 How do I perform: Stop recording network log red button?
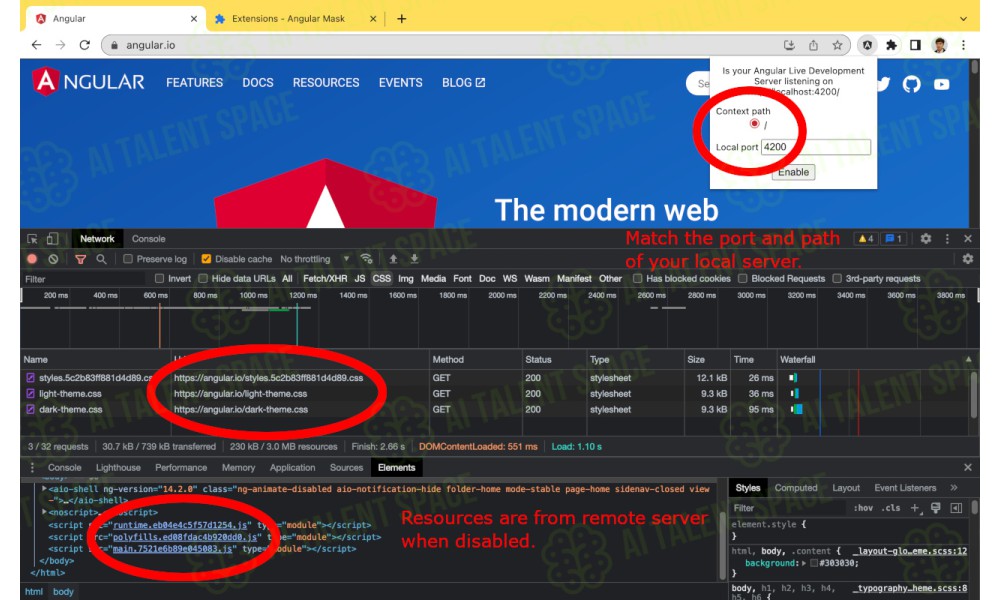coord(32,259)
